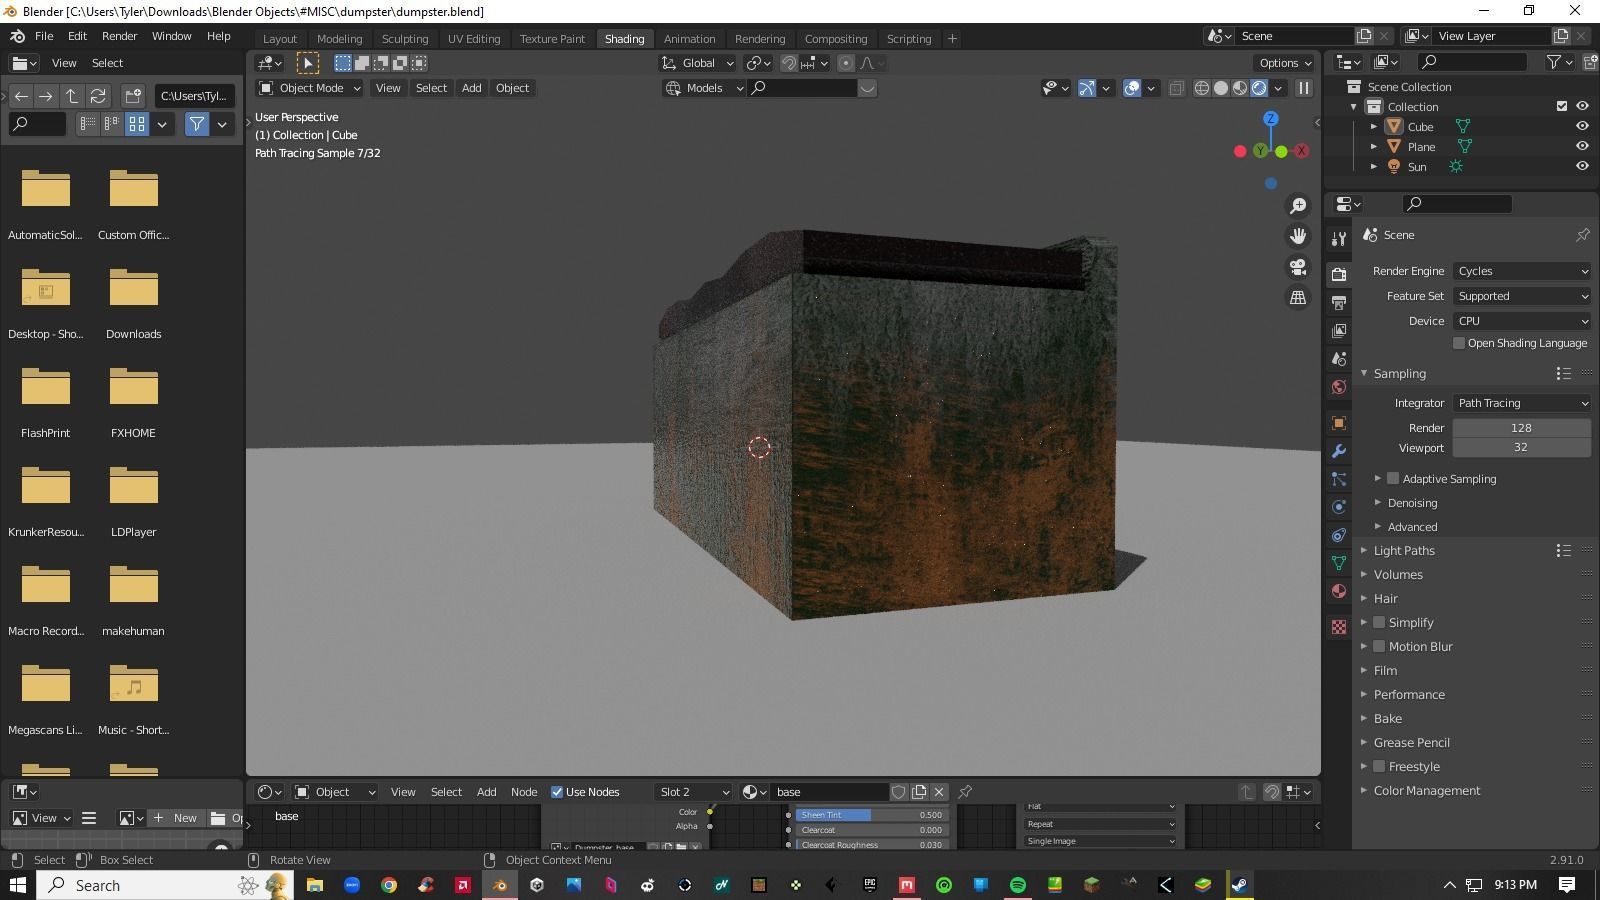Create new folder in file browser

point(133,96)
